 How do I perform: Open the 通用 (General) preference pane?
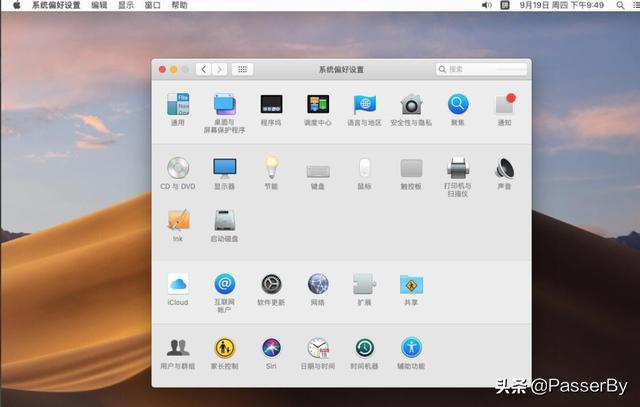click(178, 109)
